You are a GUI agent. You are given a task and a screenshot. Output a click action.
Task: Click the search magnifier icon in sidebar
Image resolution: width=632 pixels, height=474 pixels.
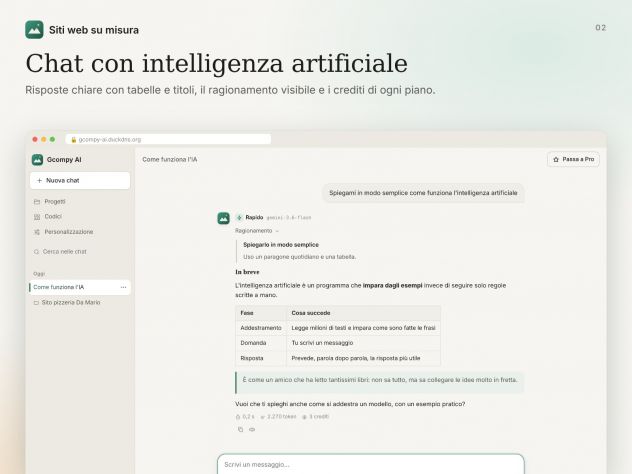(37, 252)
